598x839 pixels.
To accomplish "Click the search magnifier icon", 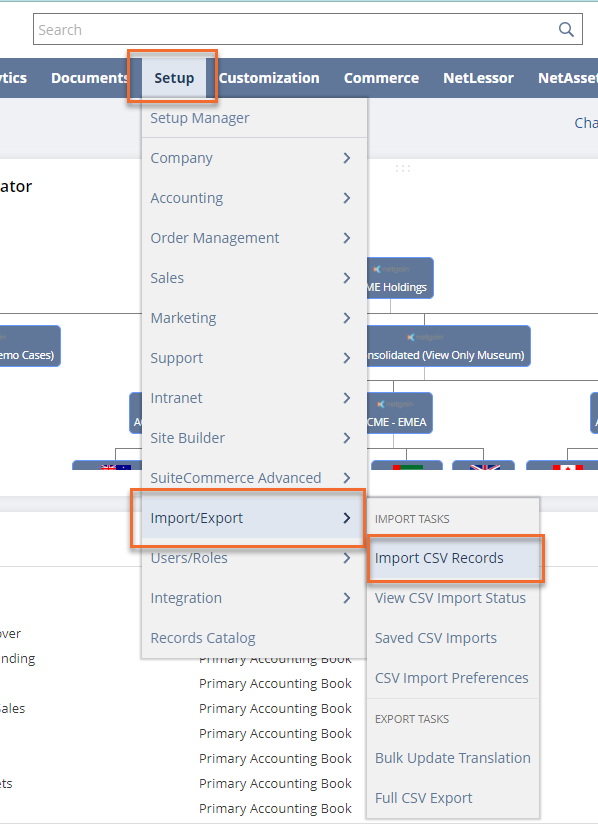I will (566, 29).
